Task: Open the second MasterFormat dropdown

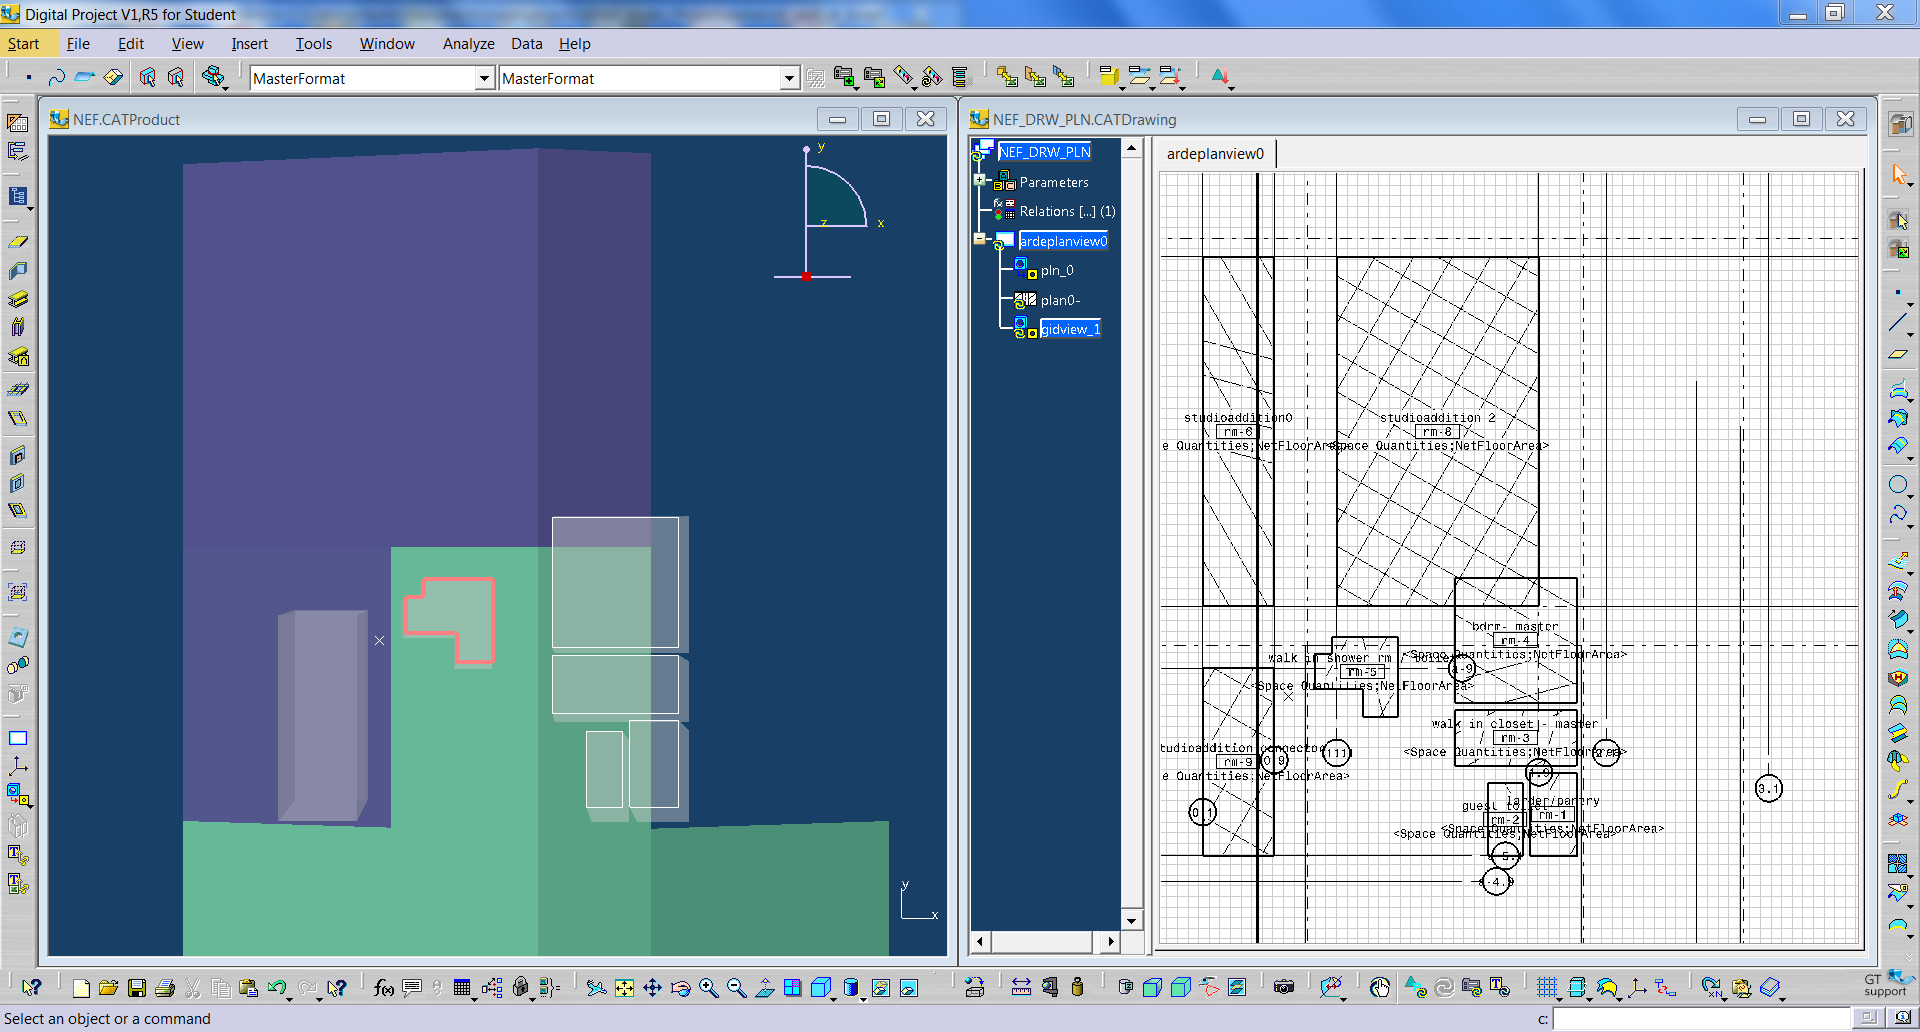Action: [789, 78]
